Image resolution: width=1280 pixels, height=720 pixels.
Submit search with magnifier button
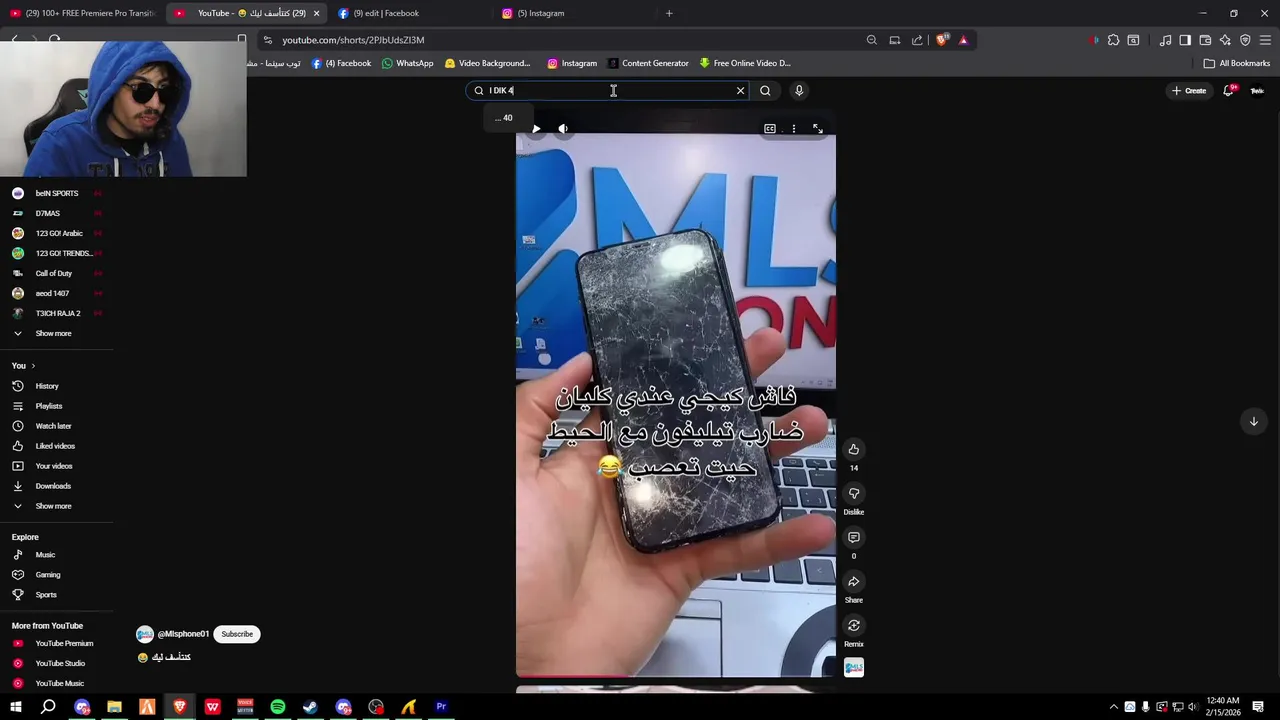(765, 91)
